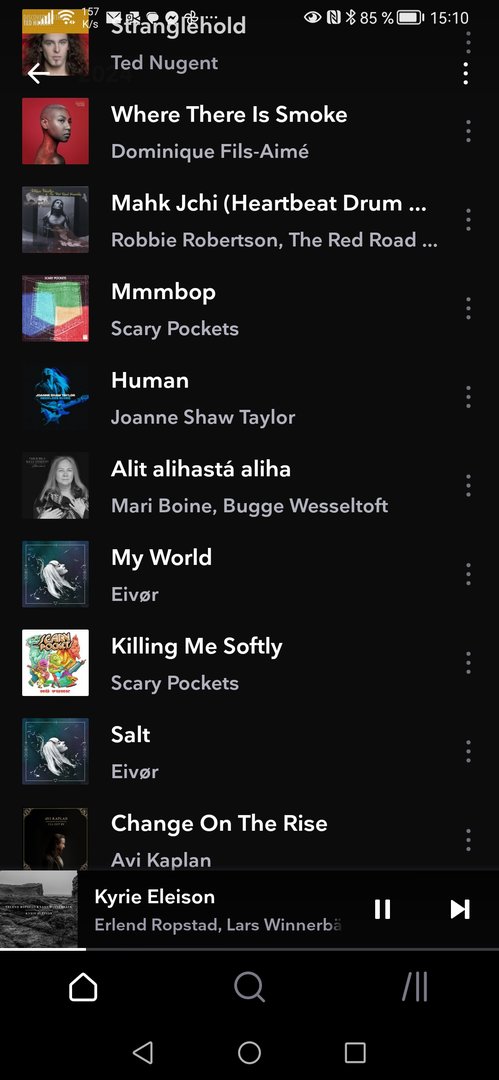Skip to next track in mini player
The height and width of the screenshot is (1080, 499).
tap(460, 909)
